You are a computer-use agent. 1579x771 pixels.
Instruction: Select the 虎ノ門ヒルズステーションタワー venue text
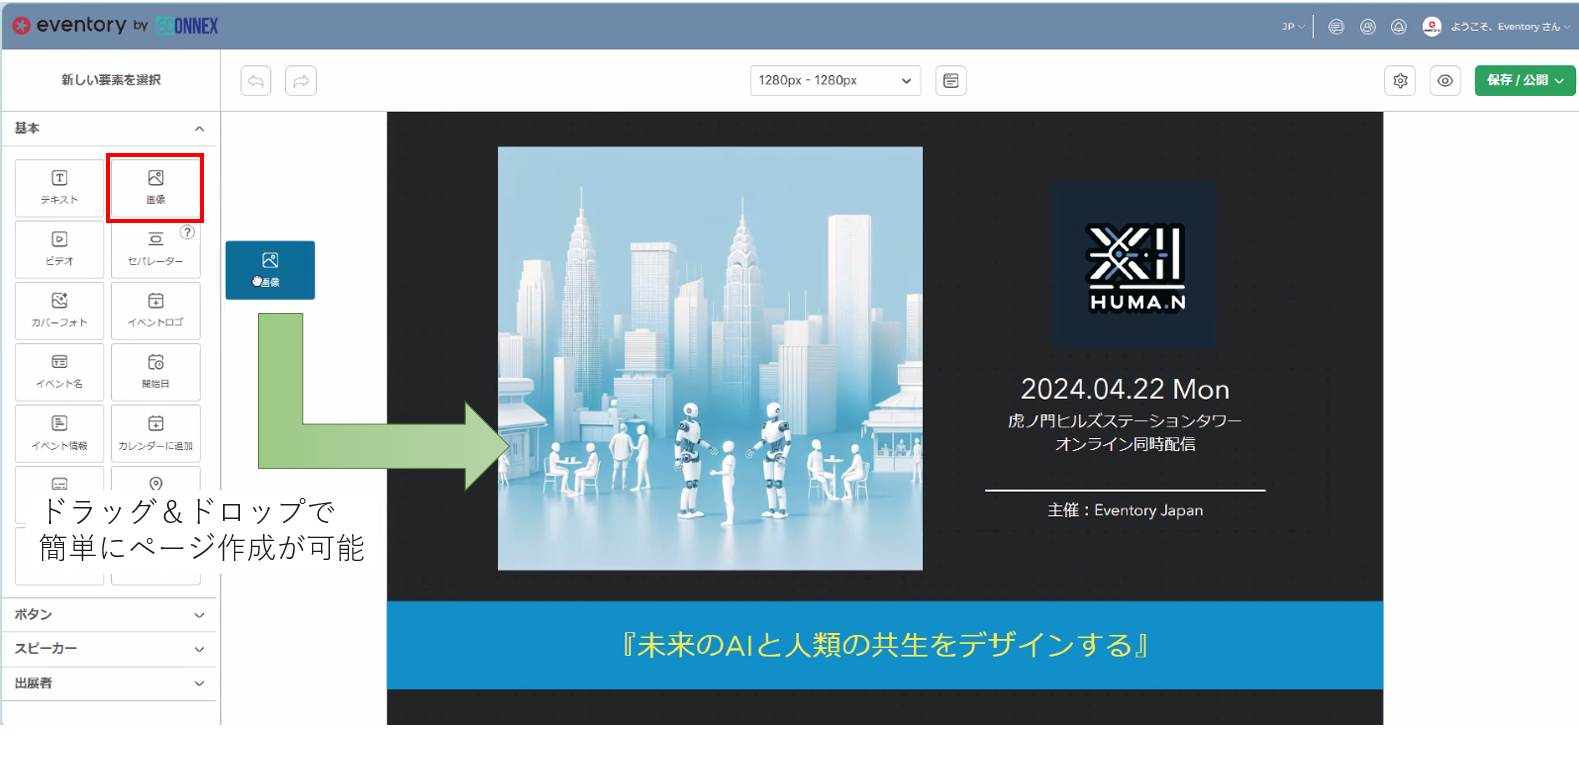coord(1125,421)
